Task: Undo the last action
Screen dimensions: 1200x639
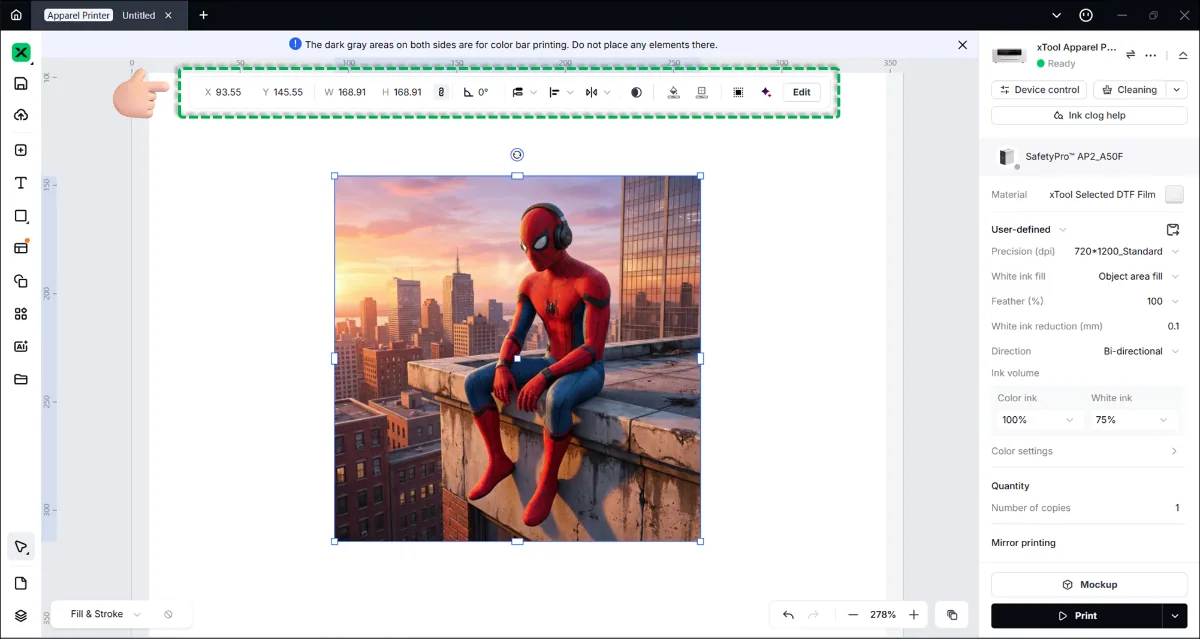Action: pos(788,615)
